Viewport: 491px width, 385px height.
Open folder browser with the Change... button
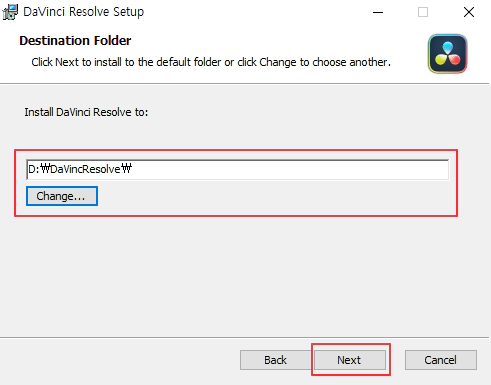[62, 196]
